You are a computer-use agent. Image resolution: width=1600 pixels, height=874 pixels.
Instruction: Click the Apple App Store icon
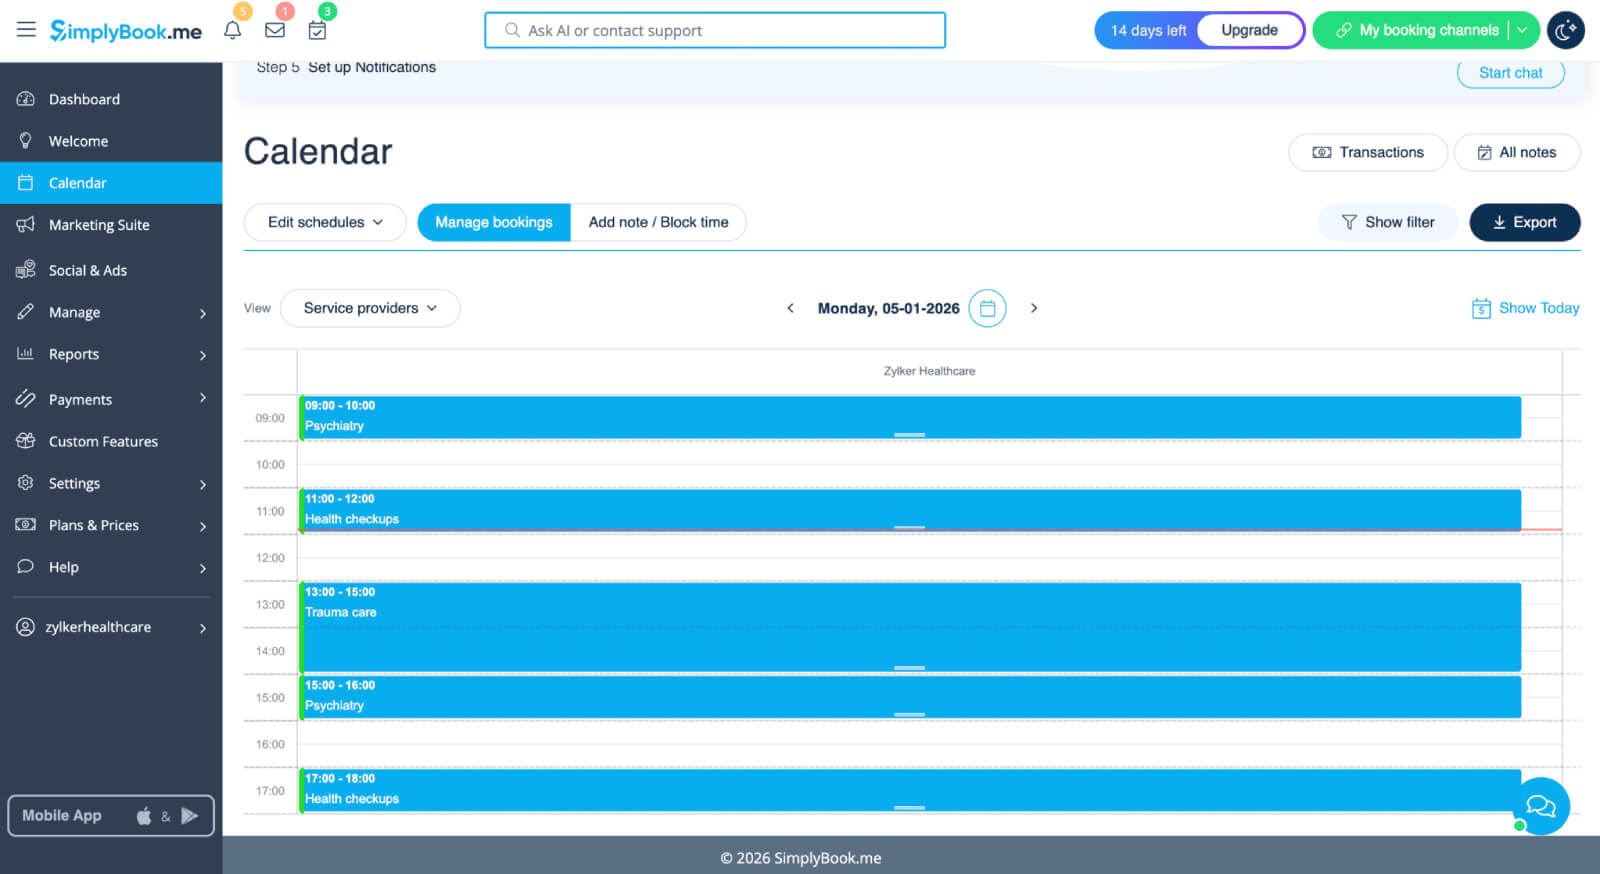pos(144,816)
